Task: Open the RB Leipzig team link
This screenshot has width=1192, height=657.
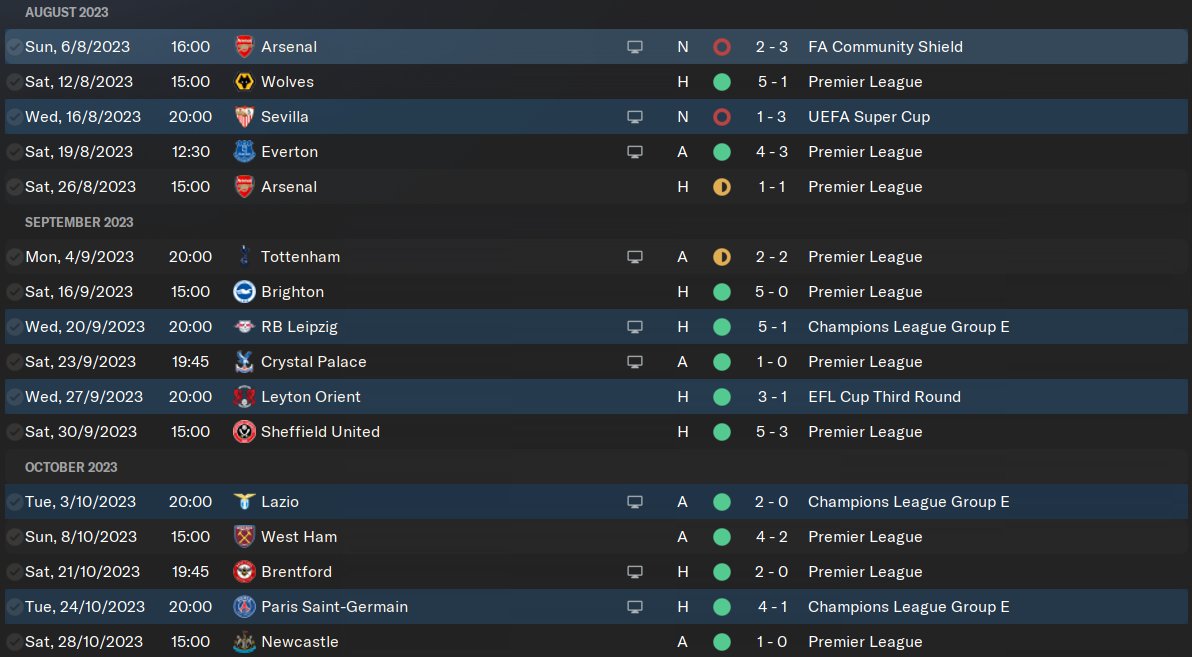Action: [x=299, y=326]
